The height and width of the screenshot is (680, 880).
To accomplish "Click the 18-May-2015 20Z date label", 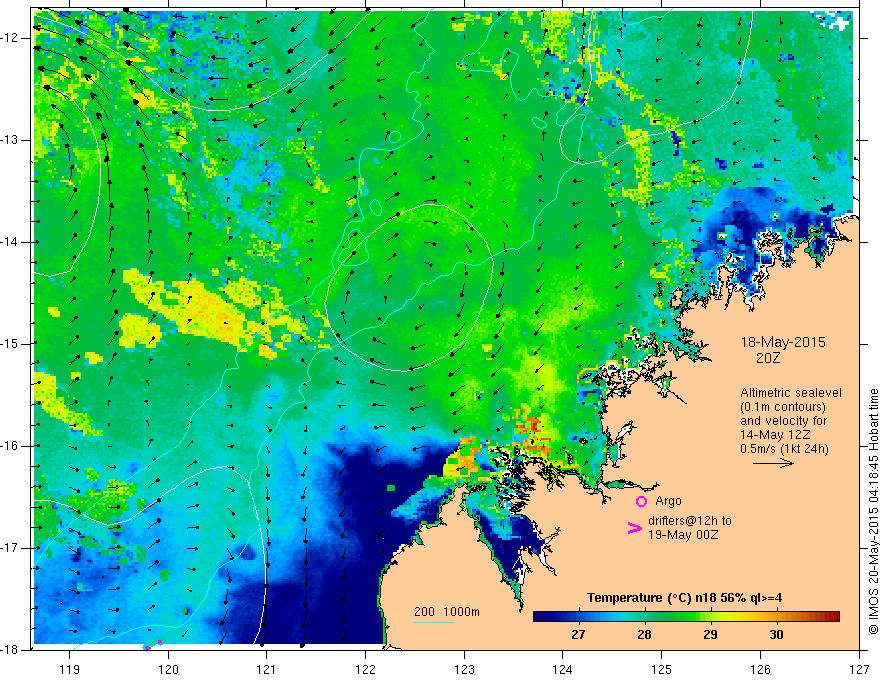I will [x=783, y=350].
